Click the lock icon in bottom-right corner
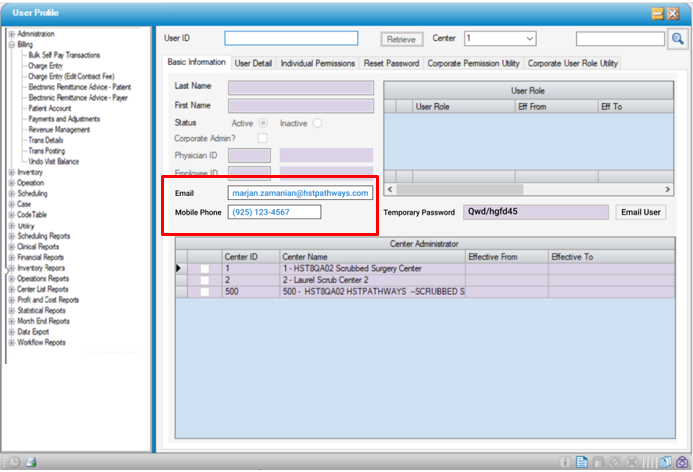The width and height of the screenshot is (693, 472). coord(682,462)
